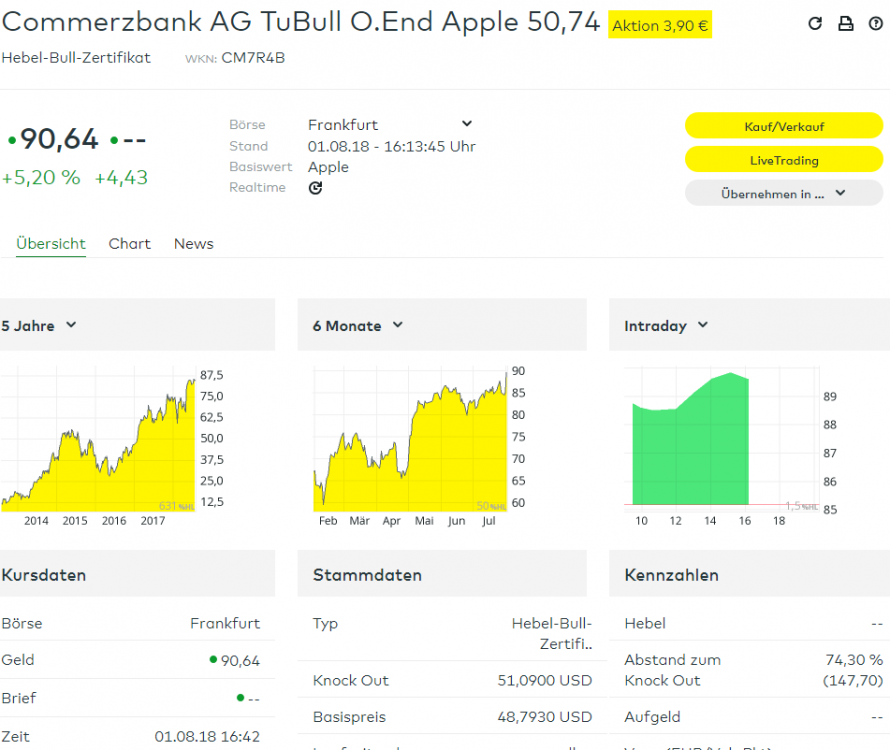Click the Kauf/Verkauf button
The height and width of the screenshot is (750, 890).
784,127
